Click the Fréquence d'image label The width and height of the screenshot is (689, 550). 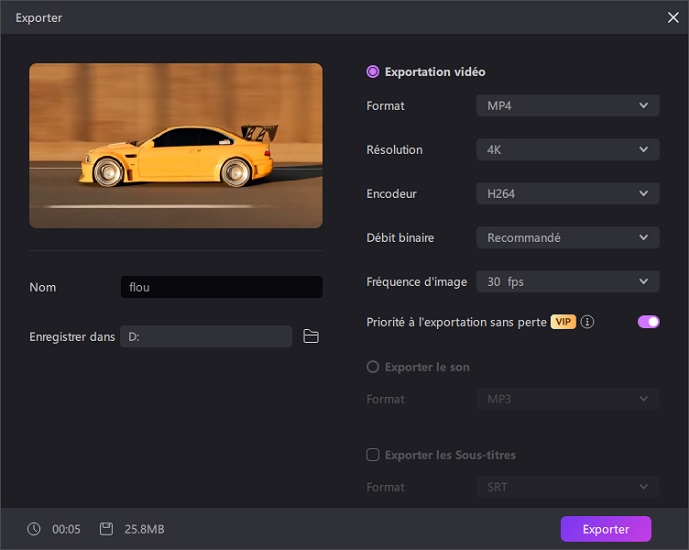click(417, 282)
